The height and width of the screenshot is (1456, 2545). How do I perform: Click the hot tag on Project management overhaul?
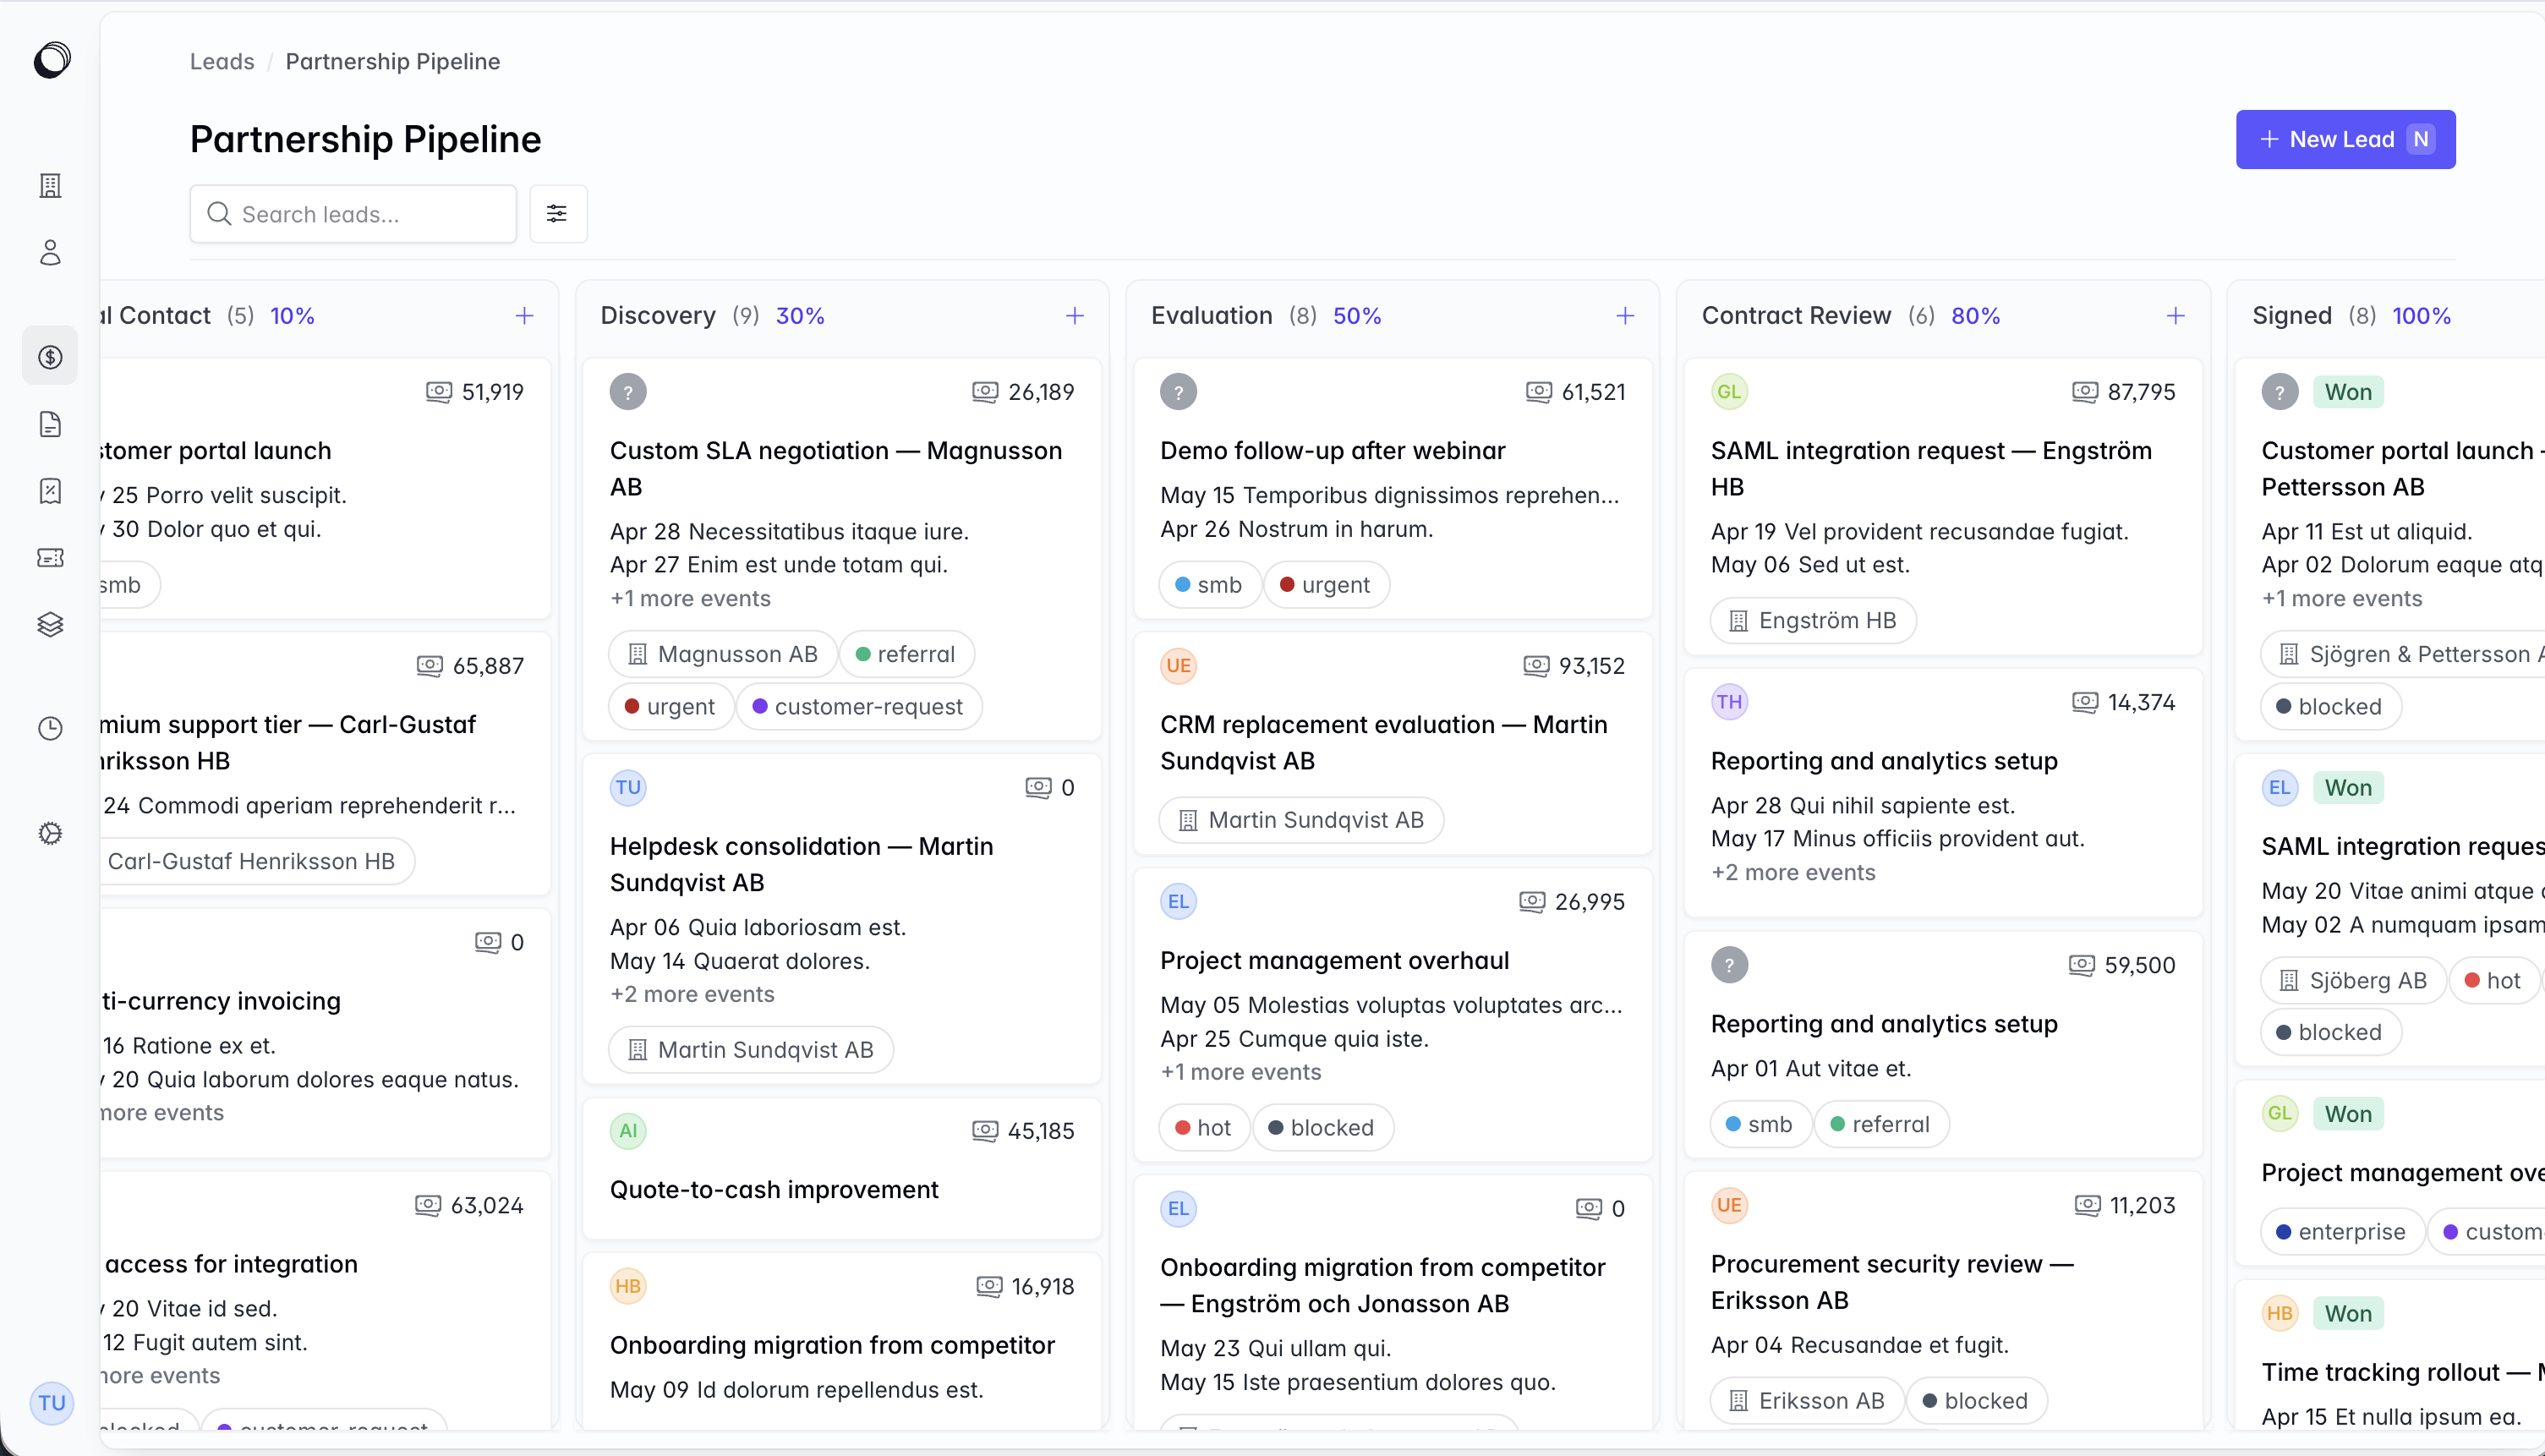coord(1203,1128)
